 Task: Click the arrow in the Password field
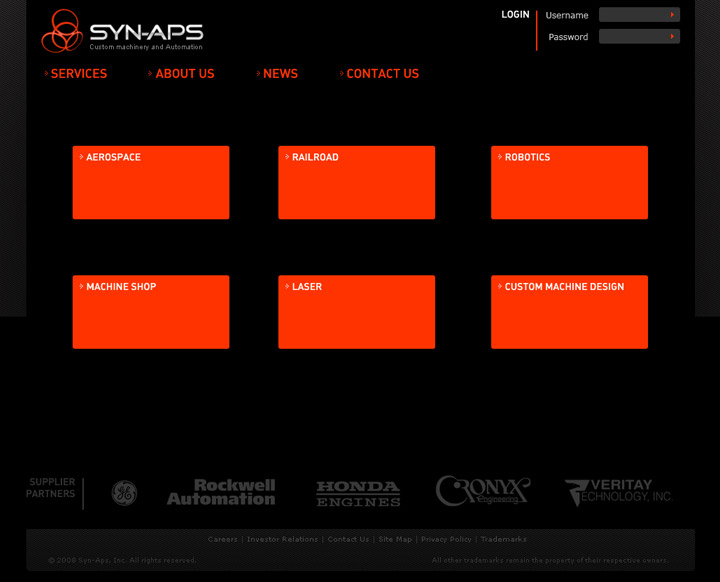(x=673, y=37)
